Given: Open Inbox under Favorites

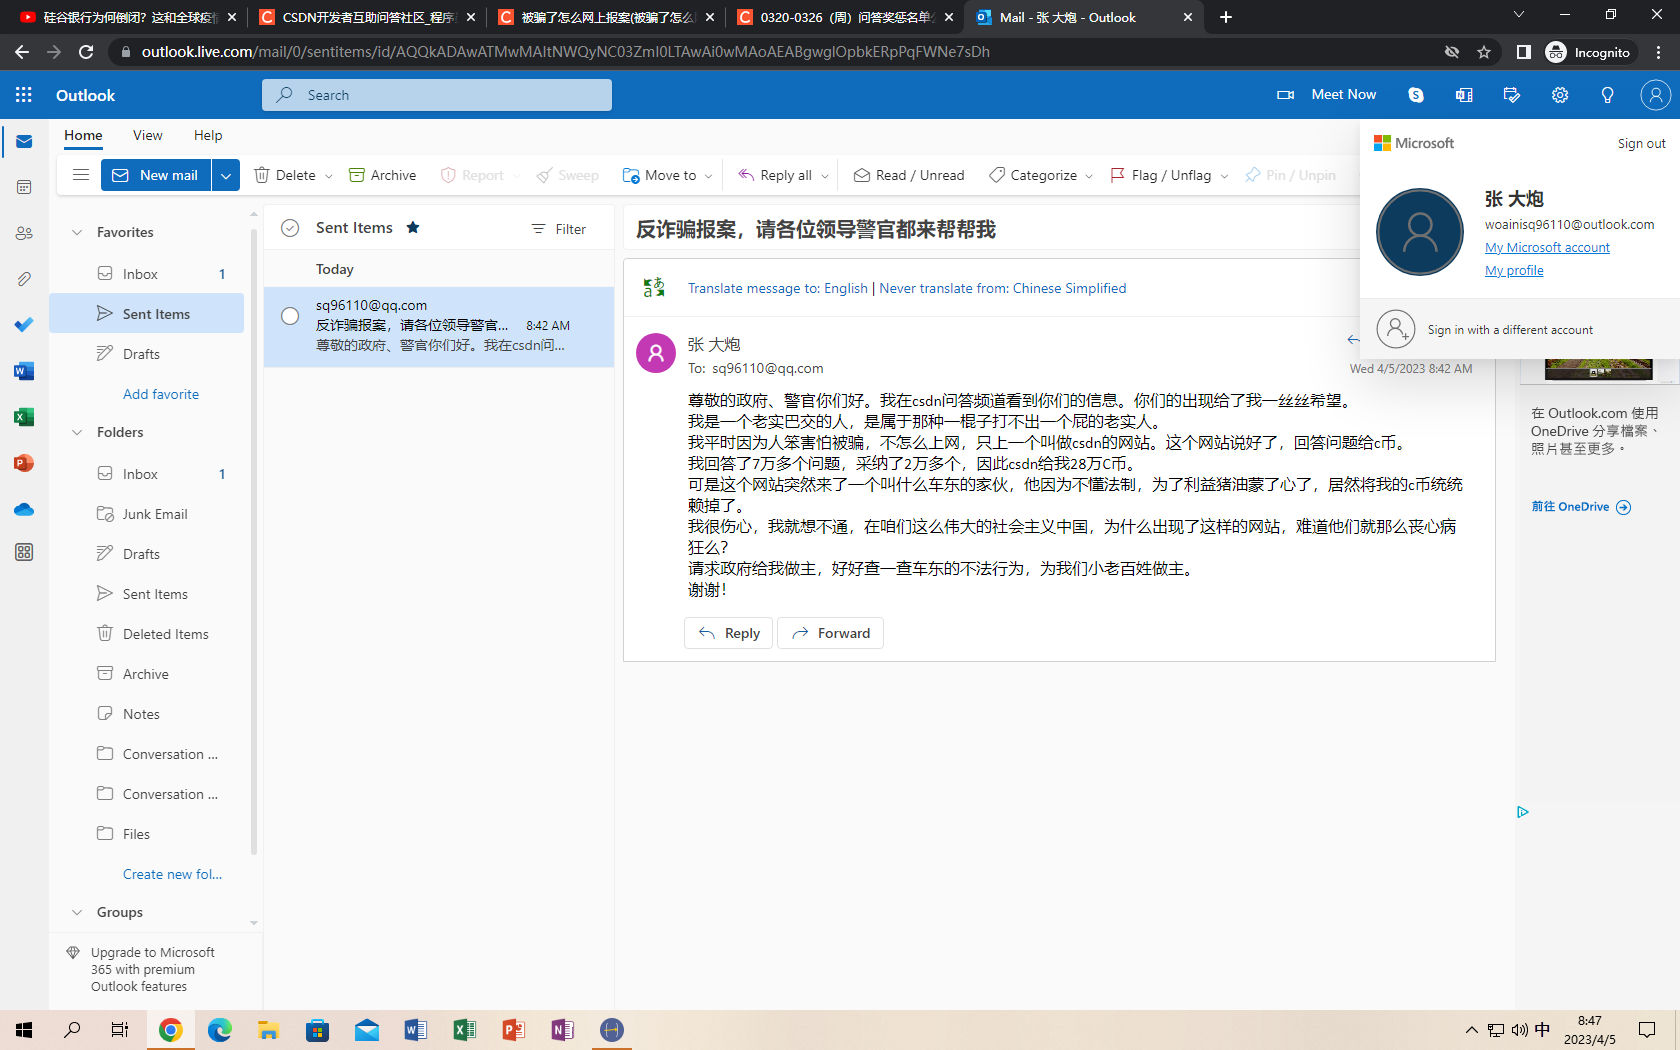Looking at the screenshot, I should pyautogui.click(x=147, y=274).
